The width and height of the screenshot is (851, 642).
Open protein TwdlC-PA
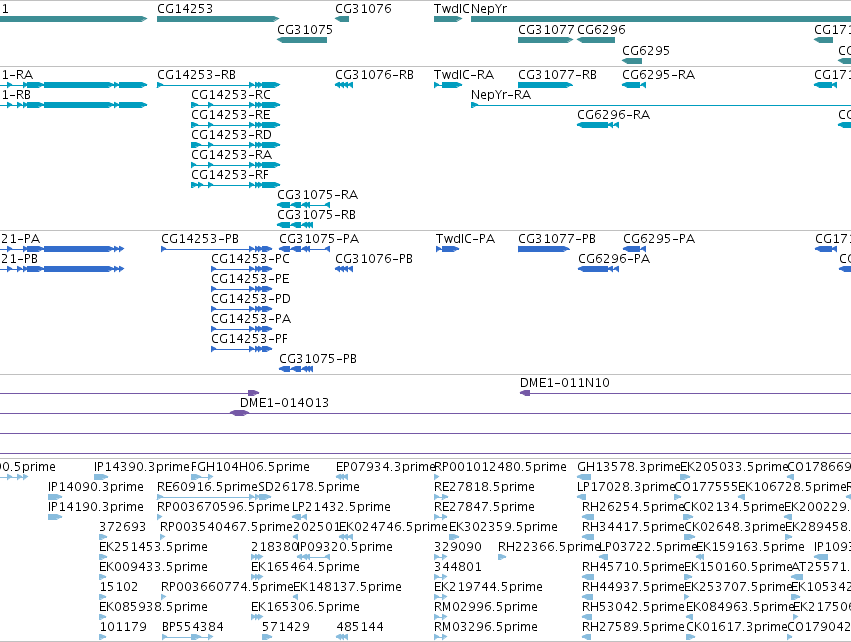pyautogui.click(x=465, y=239)
